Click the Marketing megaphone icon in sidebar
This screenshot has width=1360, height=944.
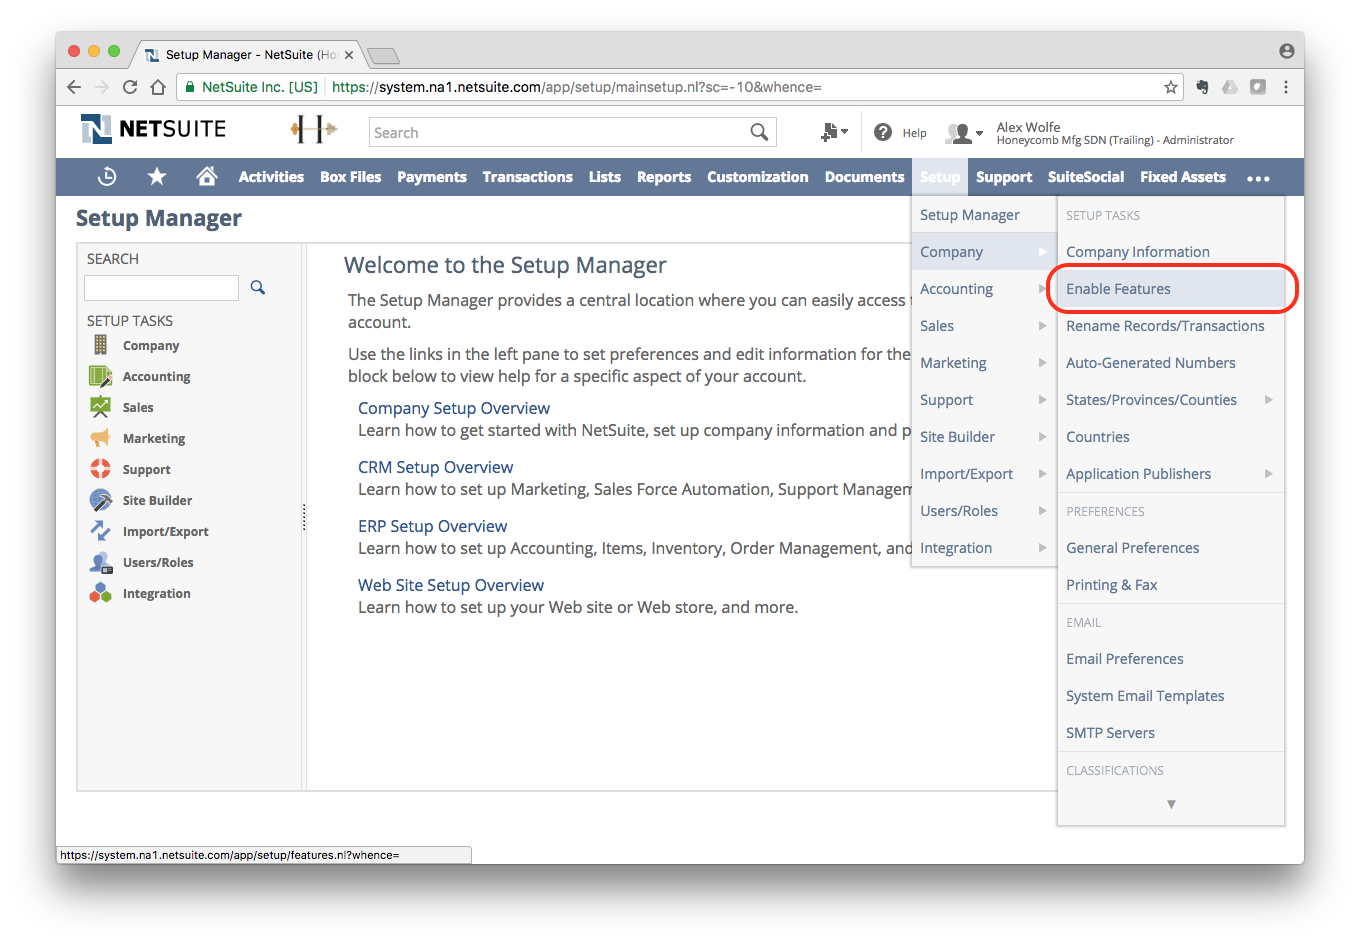pos(100,438)
